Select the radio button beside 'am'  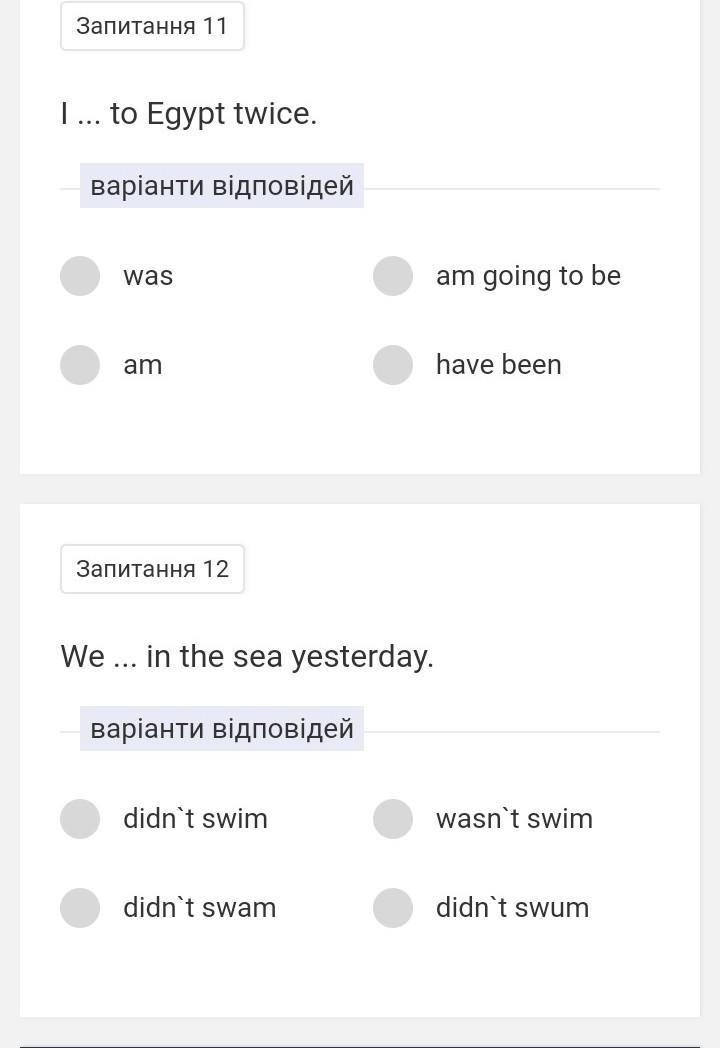[80, 365]
